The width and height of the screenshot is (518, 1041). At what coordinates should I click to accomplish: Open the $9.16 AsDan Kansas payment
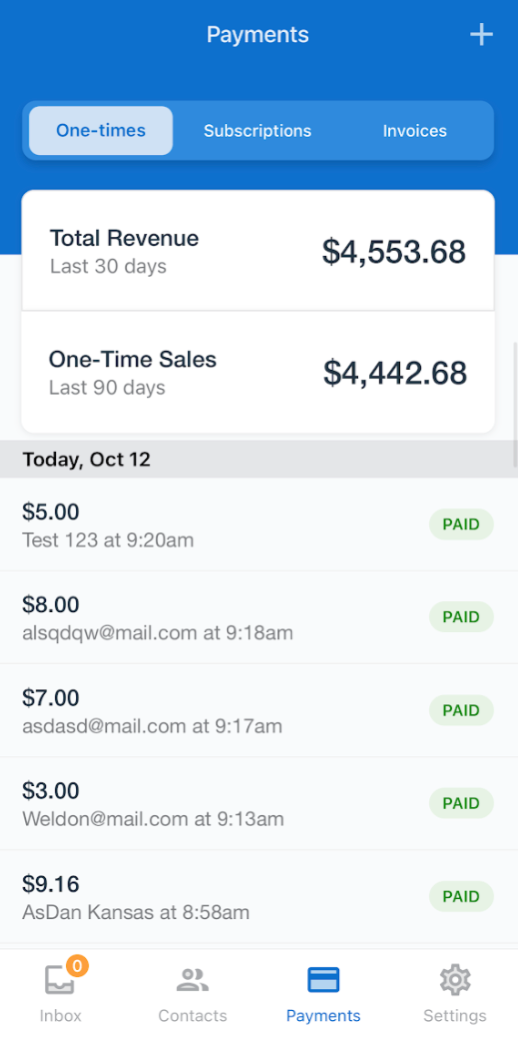258,897
